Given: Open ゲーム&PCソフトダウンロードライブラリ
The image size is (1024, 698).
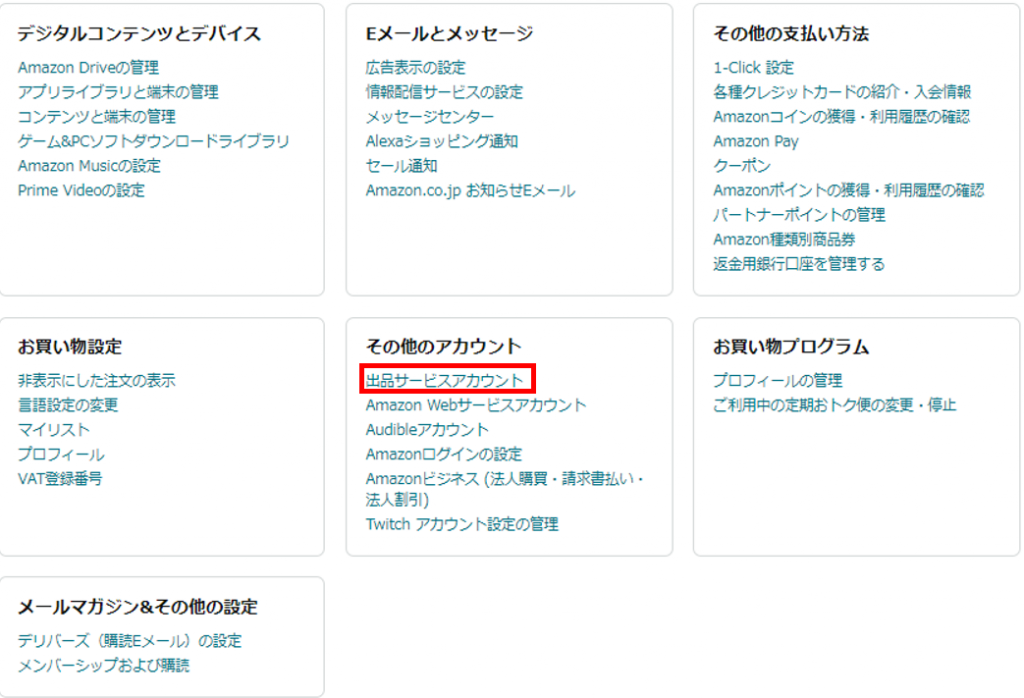Looking at the screenshot, I should pyautogui.click(x=153, y=141).
